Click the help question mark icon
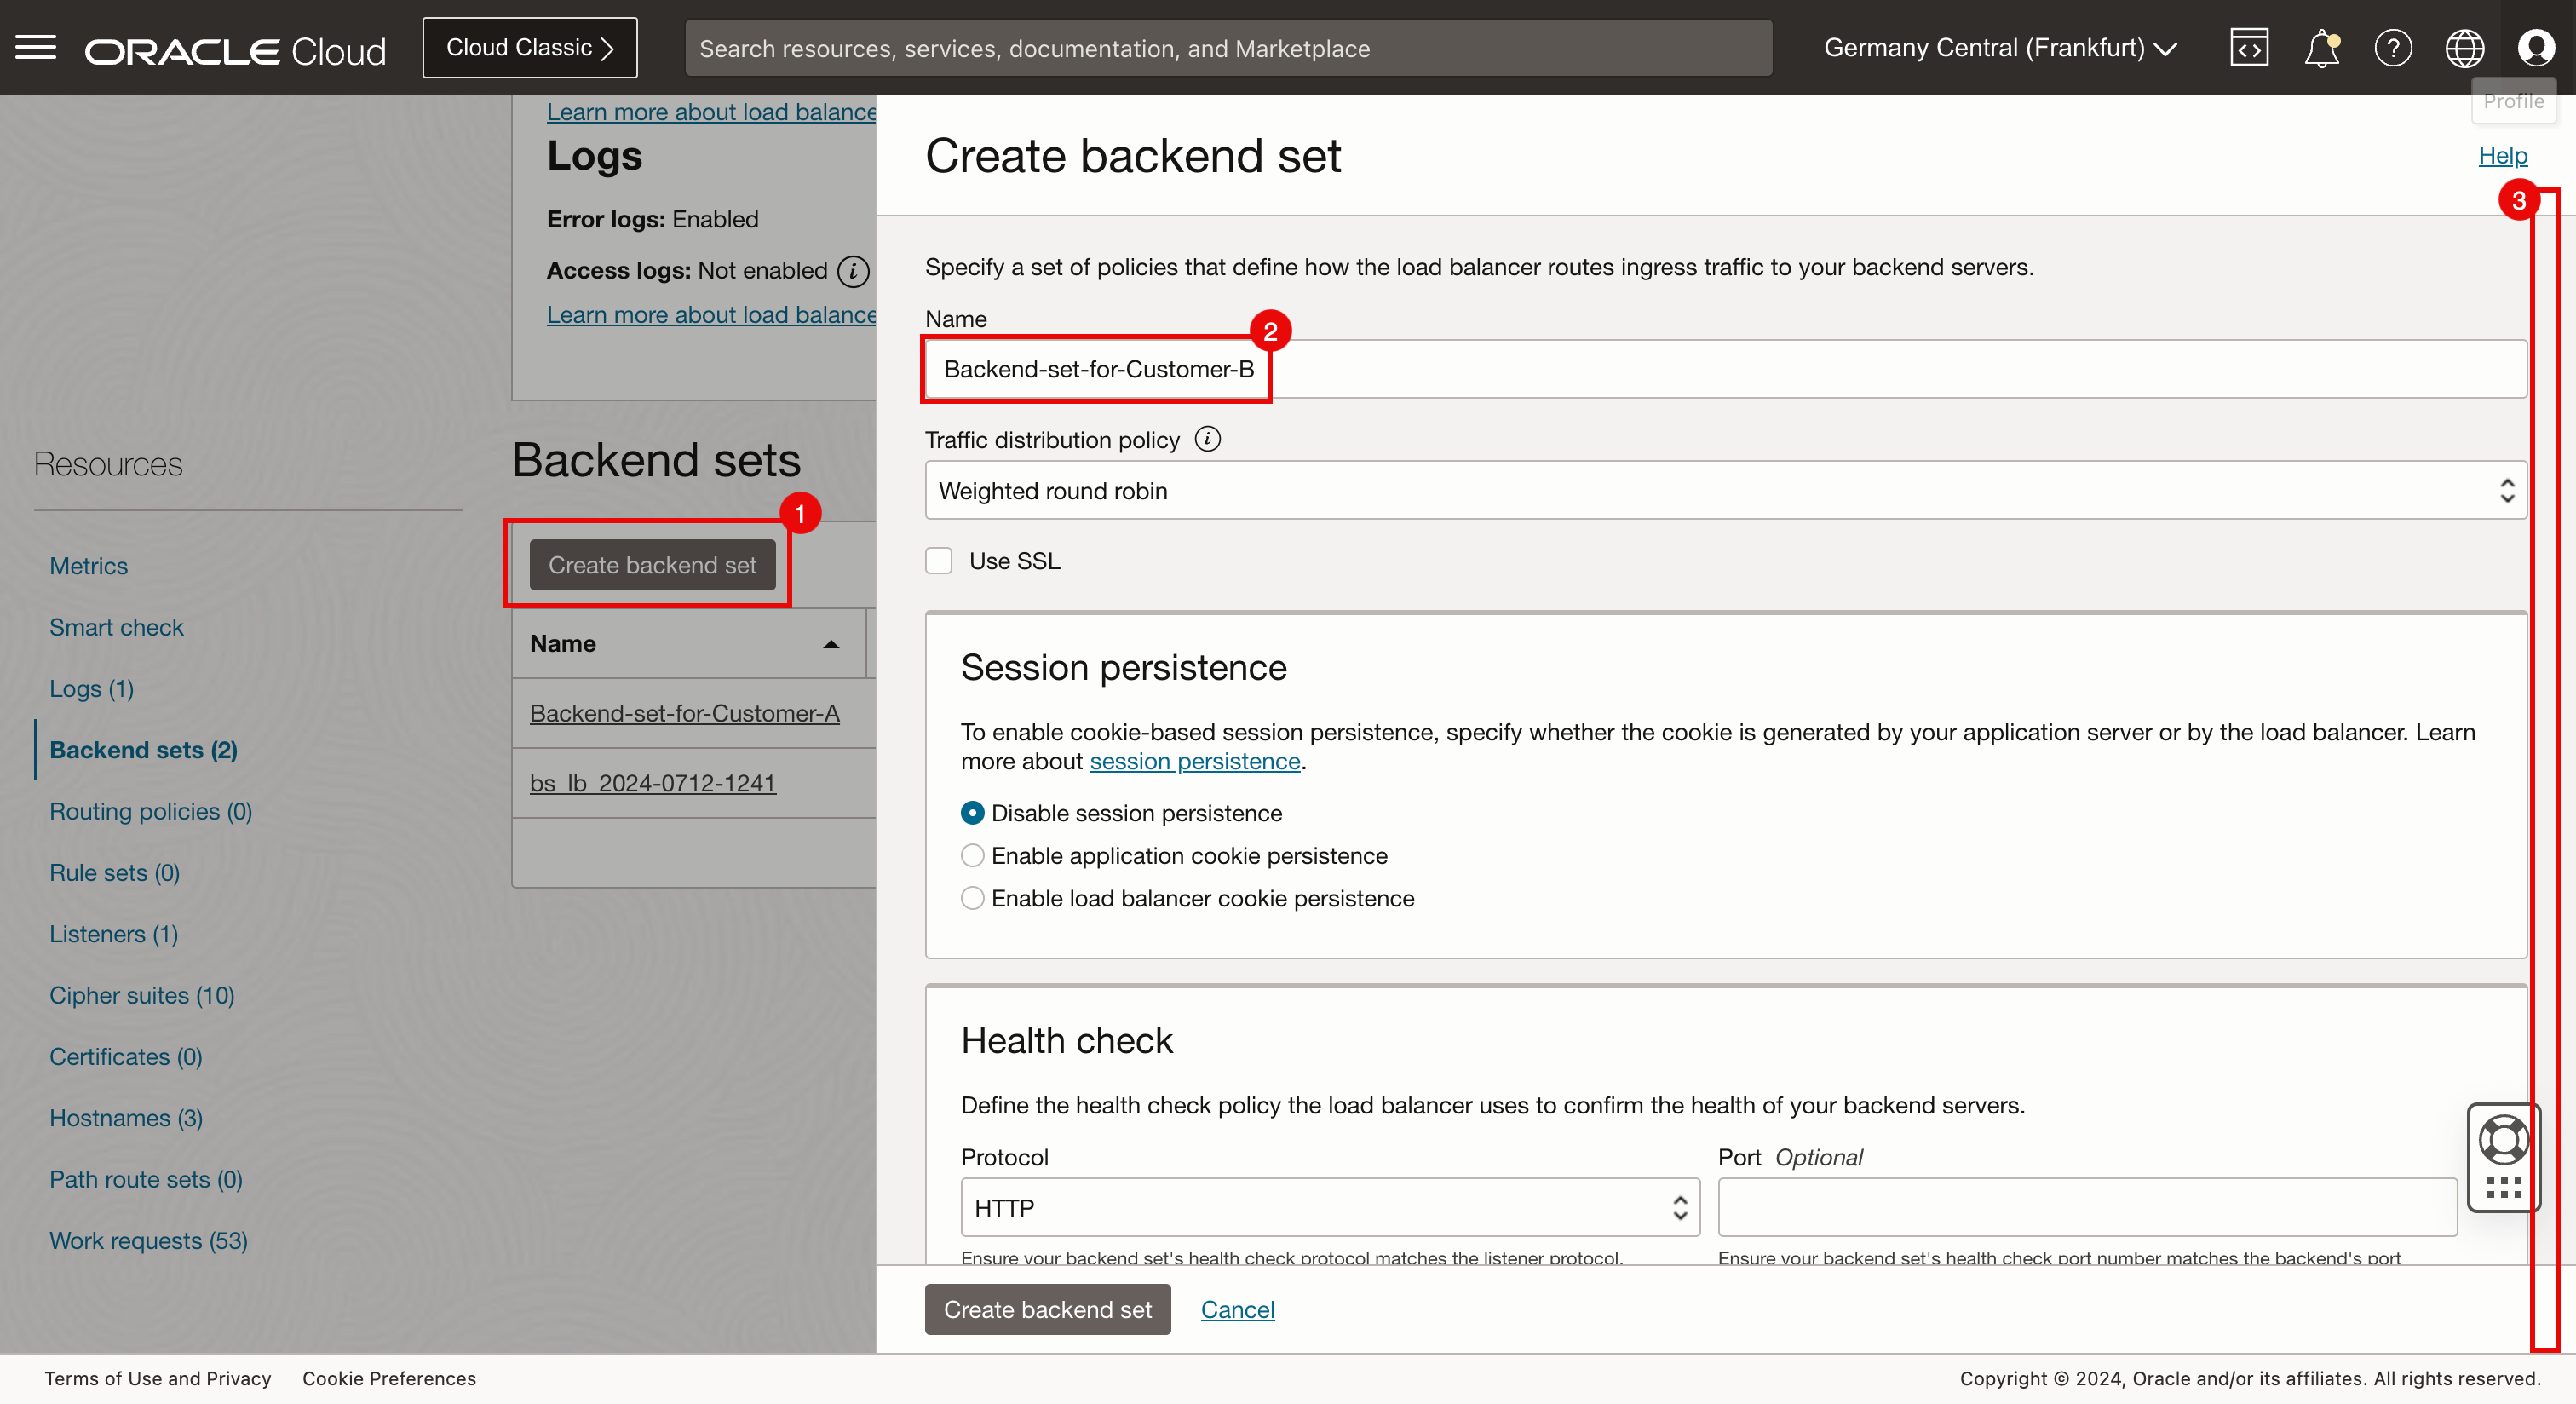The height and width of the screenshot is (1404, 2576). 2393,48
